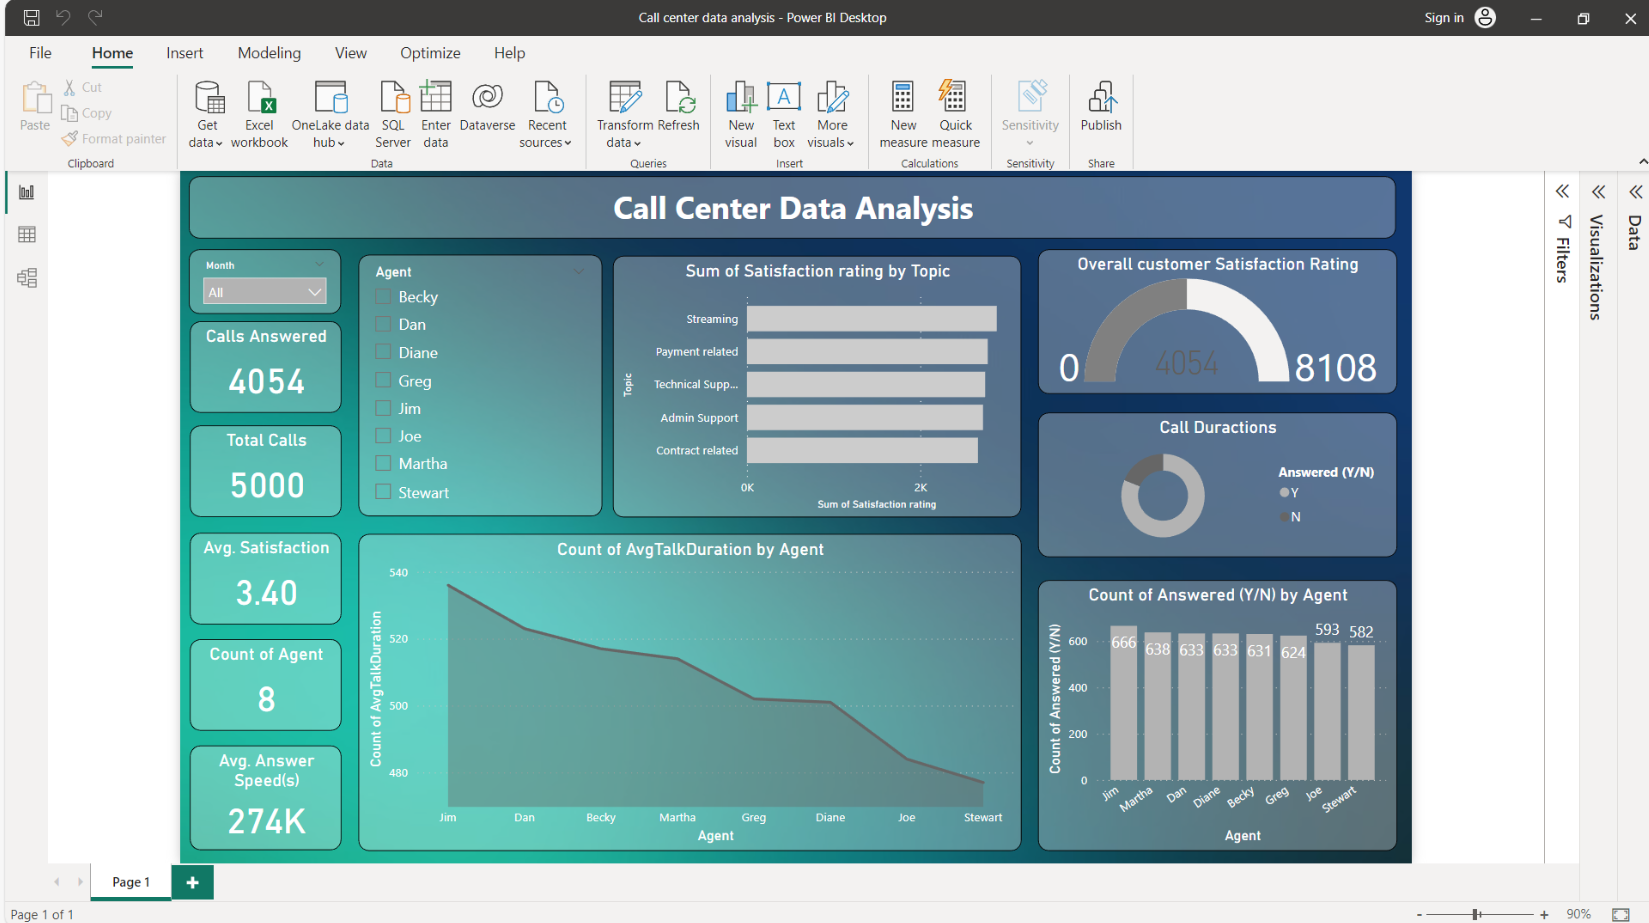Connect to SQL Server

point(392,113)
